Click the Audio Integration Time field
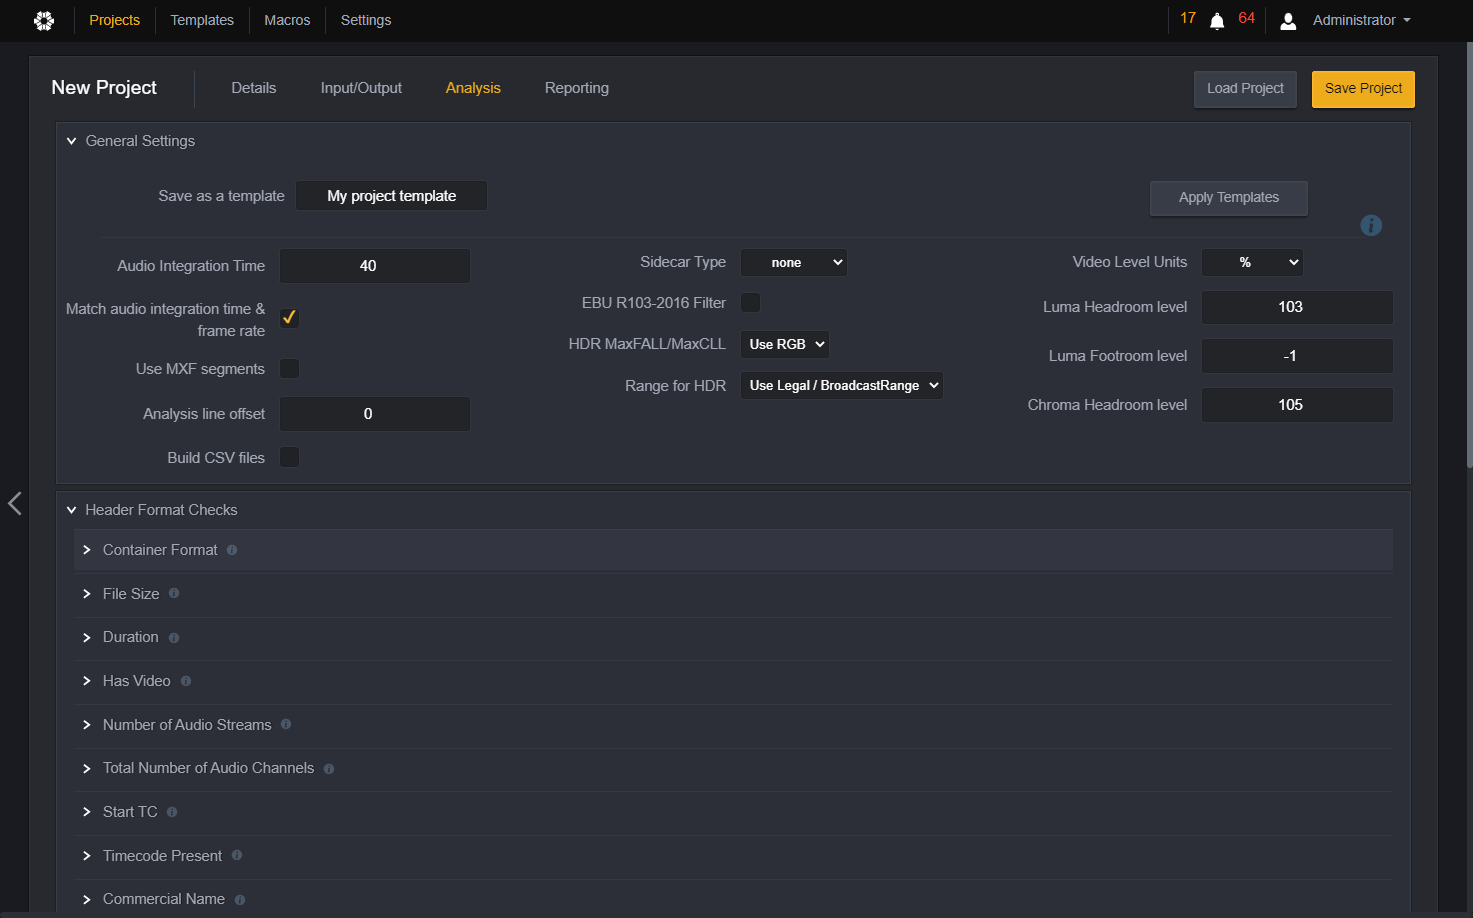The image size is (1473, 918). pos(374,266)
